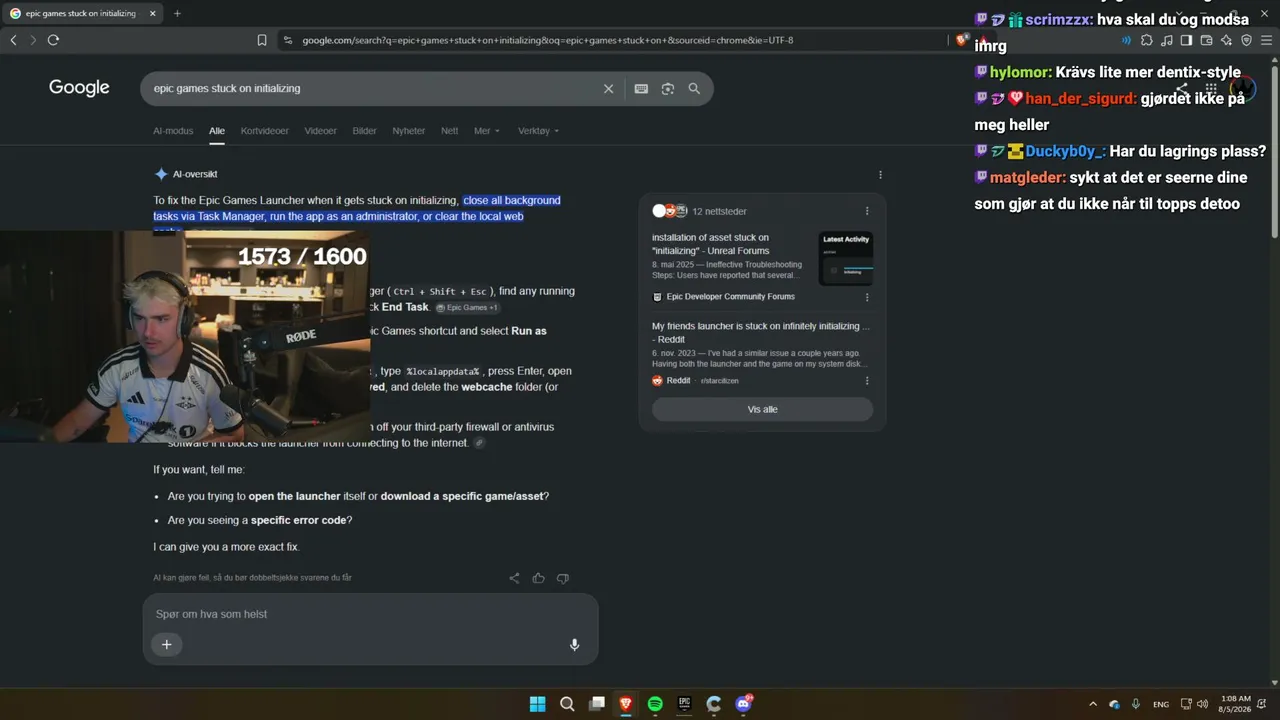1280x720 pixels.
Task: Reload the current Google page
Action: click(53, 40)
